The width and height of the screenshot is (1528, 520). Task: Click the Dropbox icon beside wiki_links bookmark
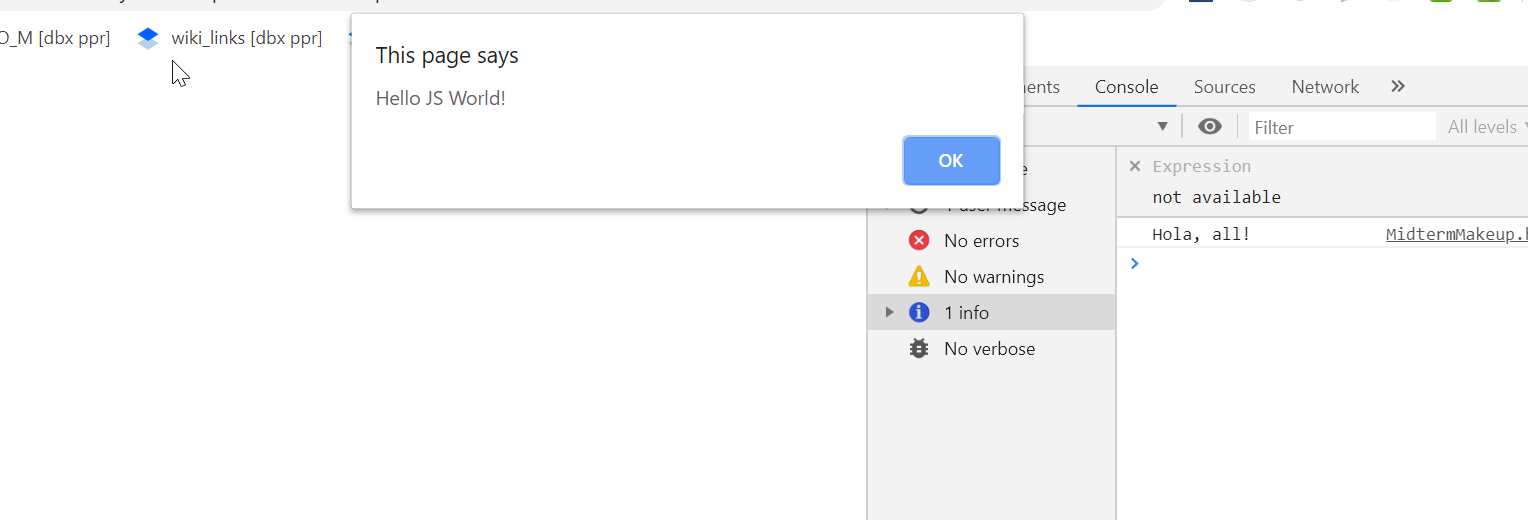(148, 38)
